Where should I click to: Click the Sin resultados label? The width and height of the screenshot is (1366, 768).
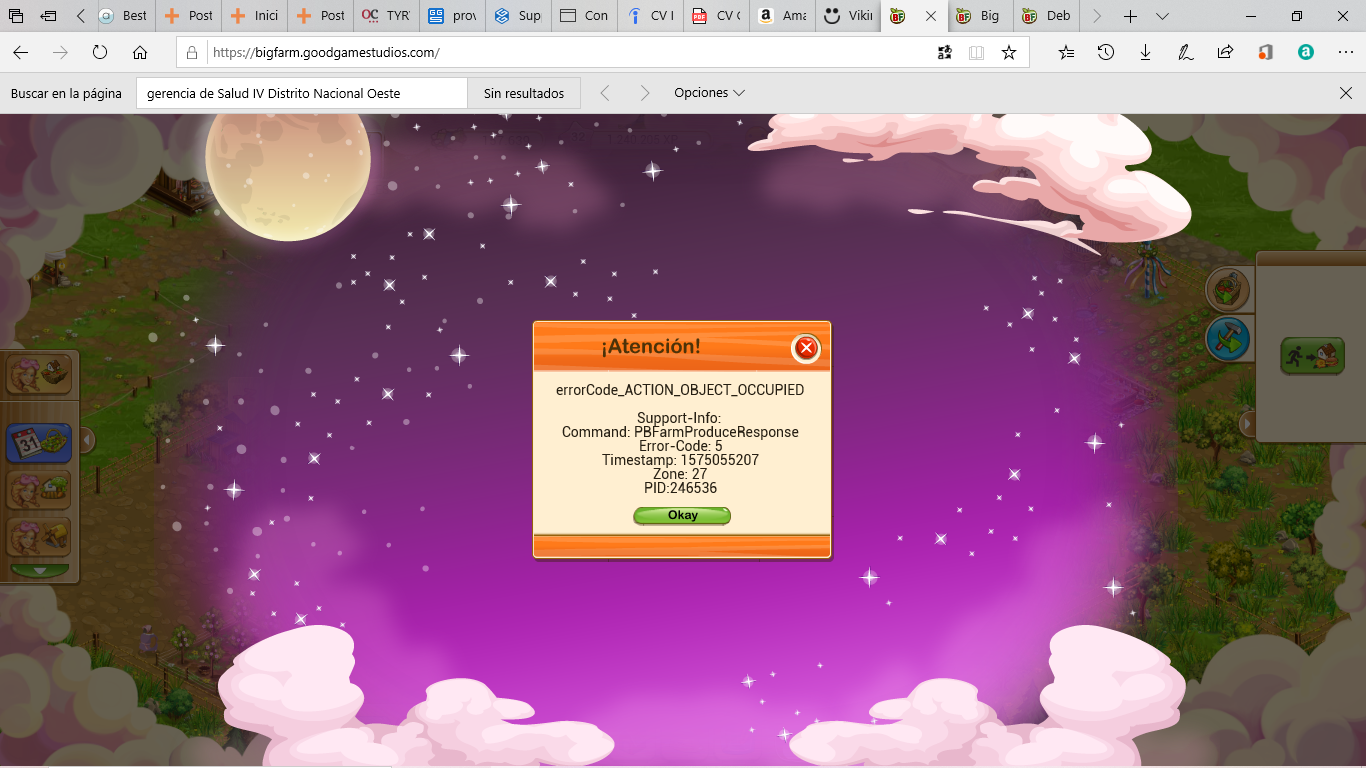click(524, 93)
